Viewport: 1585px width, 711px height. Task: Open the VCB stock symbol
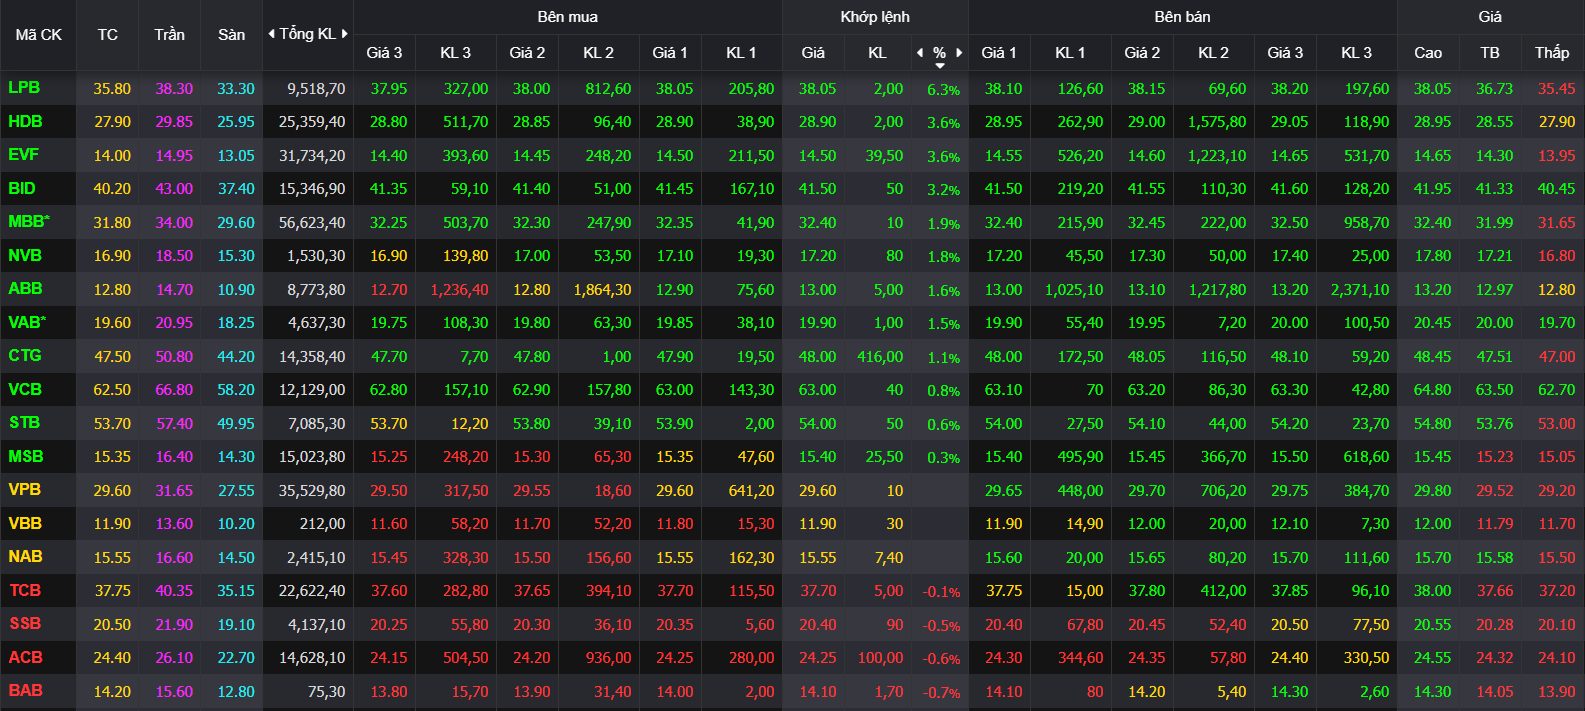(x=25, y=389)
